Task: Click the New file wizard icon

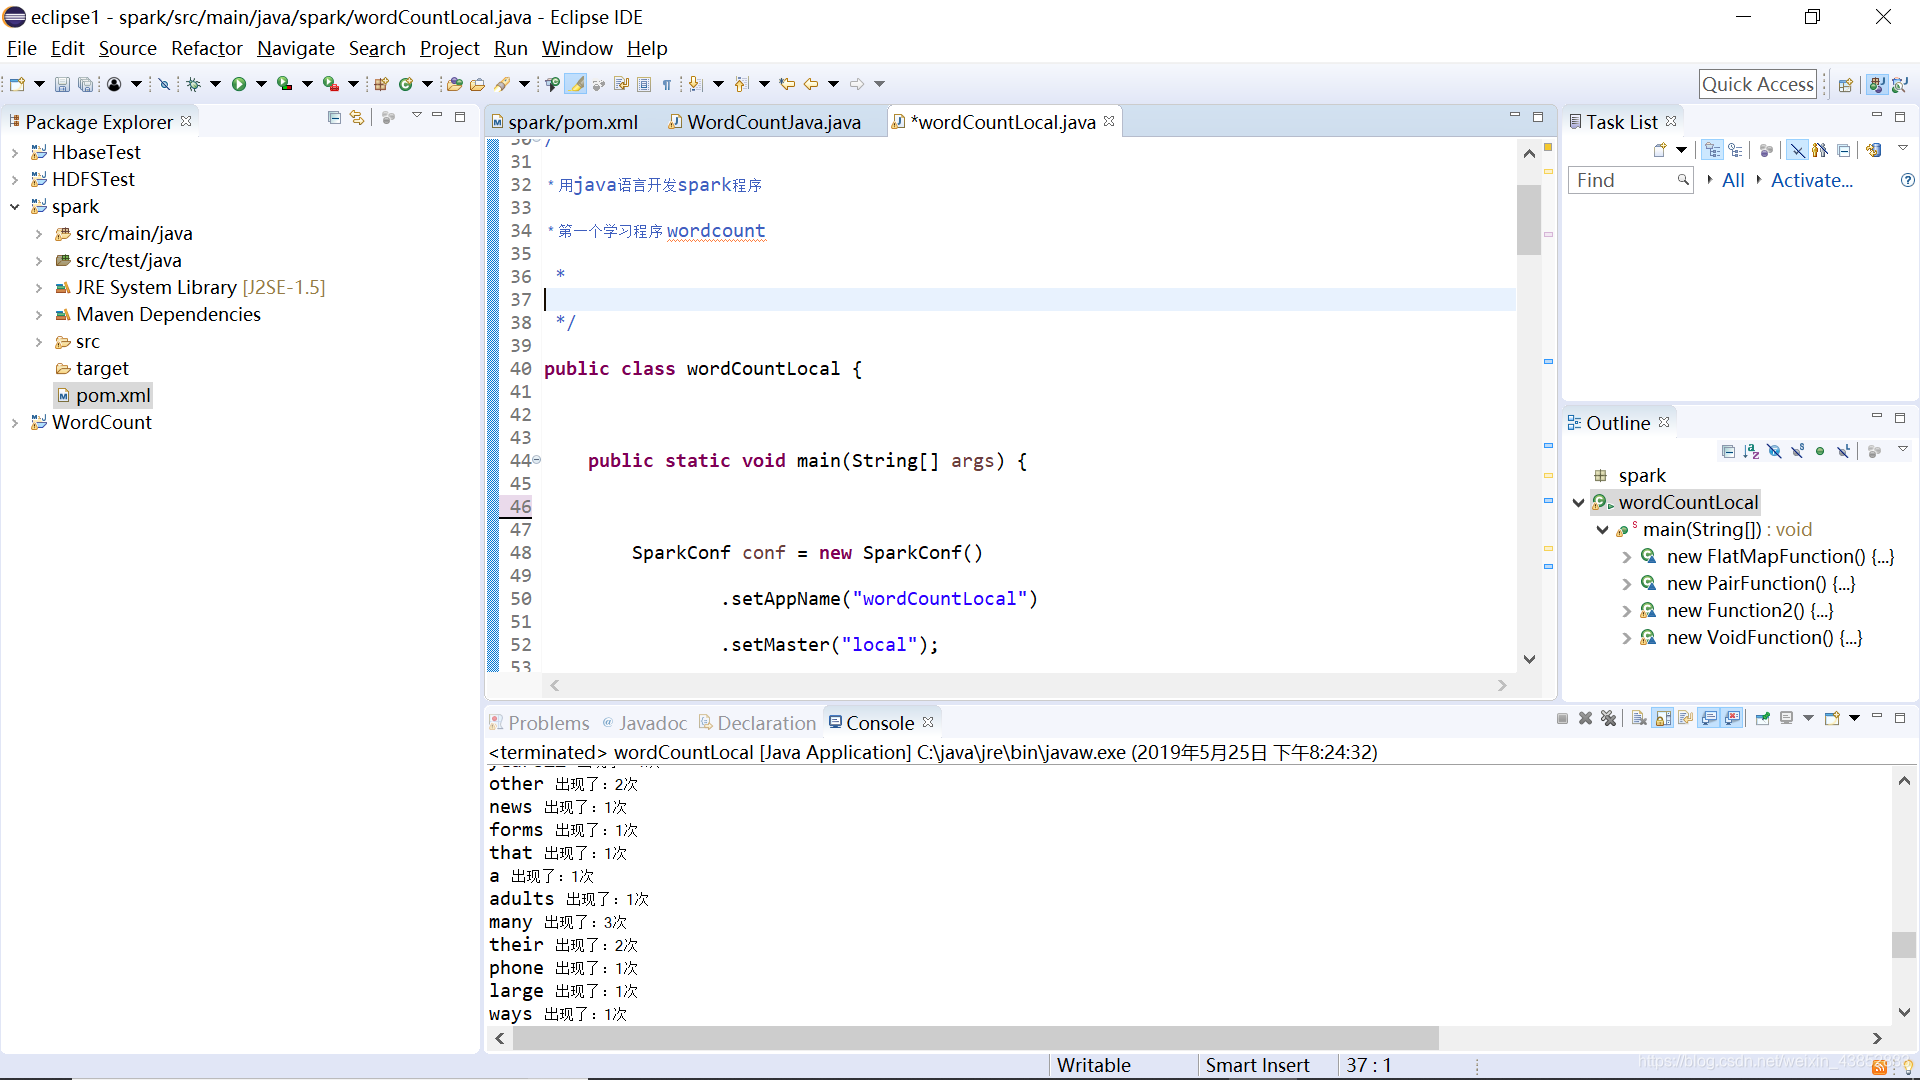Action: click(17, 85)
